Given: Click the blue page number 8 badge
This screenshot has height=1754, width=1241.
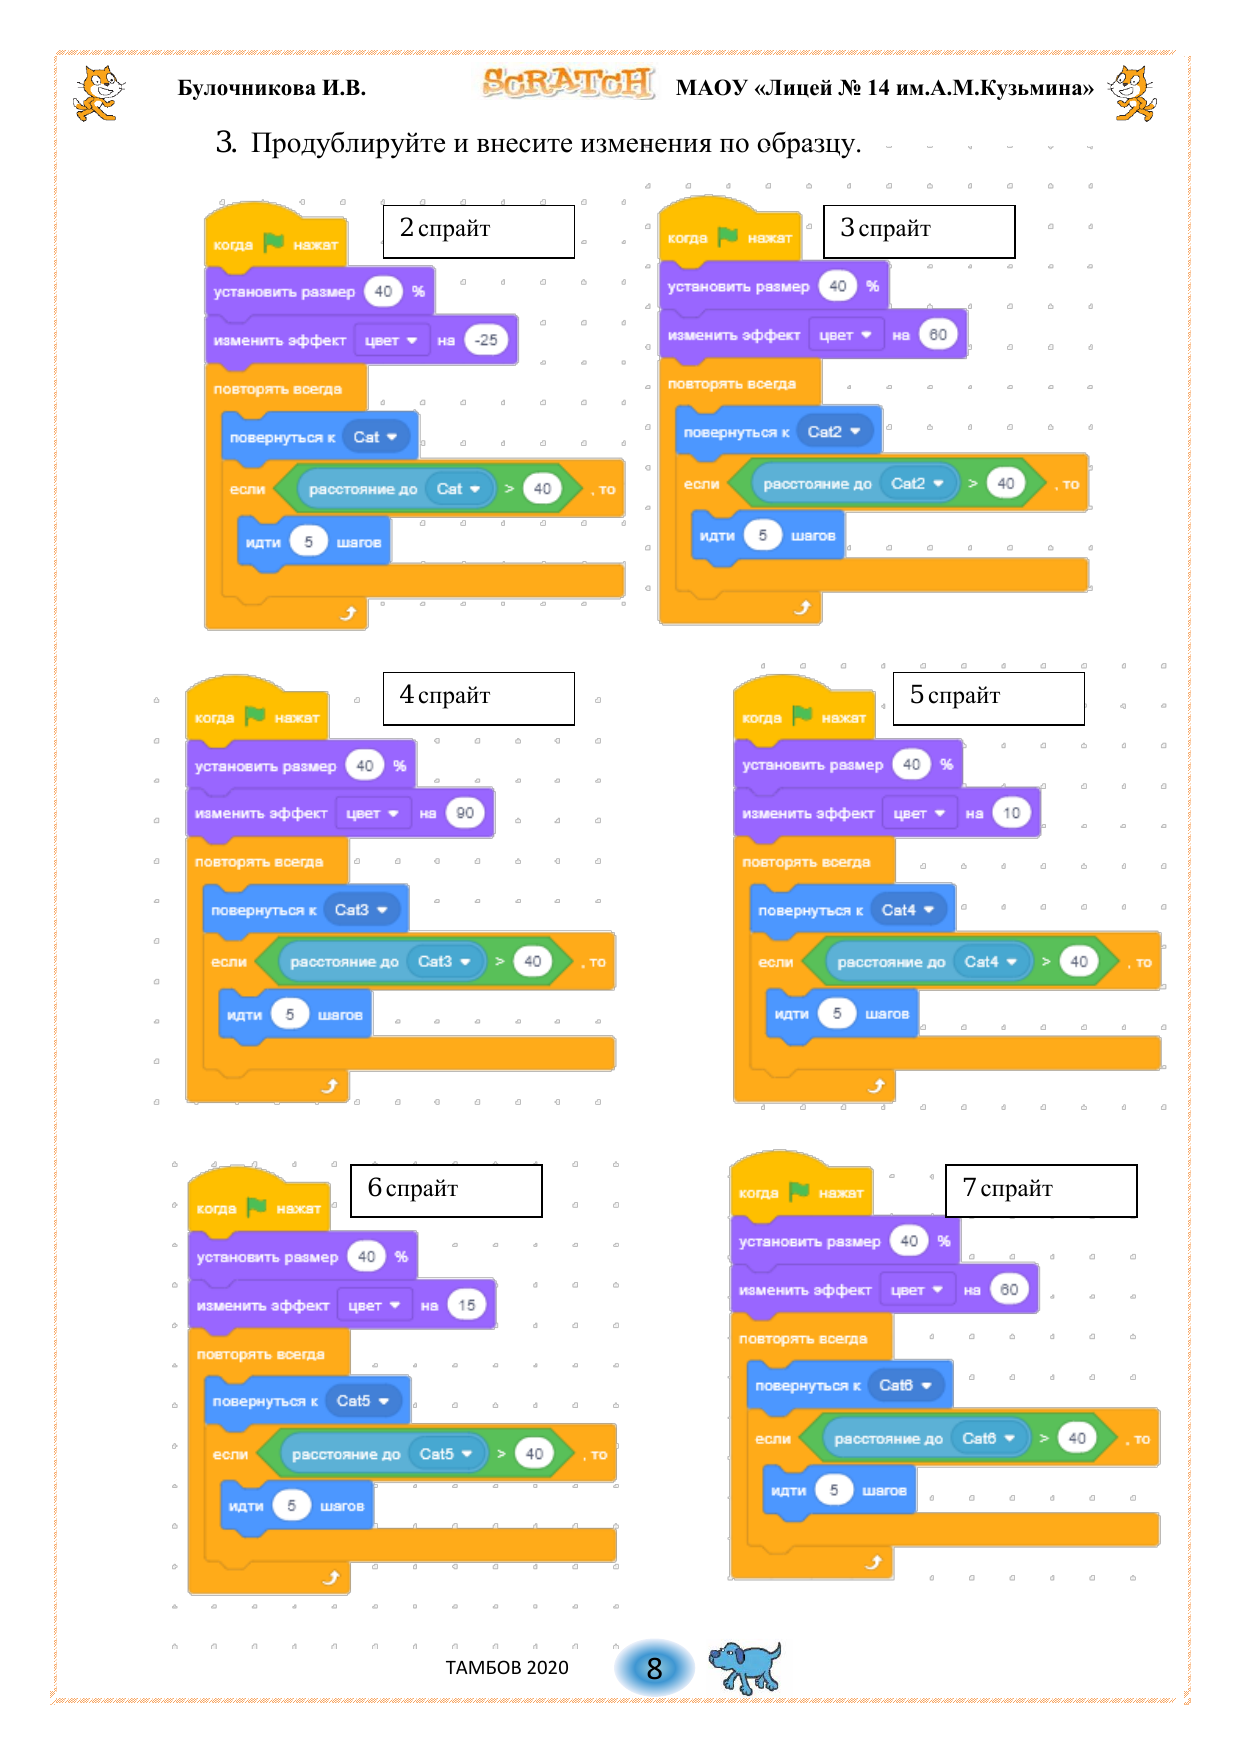Looking at the screenshot, I should (654, 1668).
